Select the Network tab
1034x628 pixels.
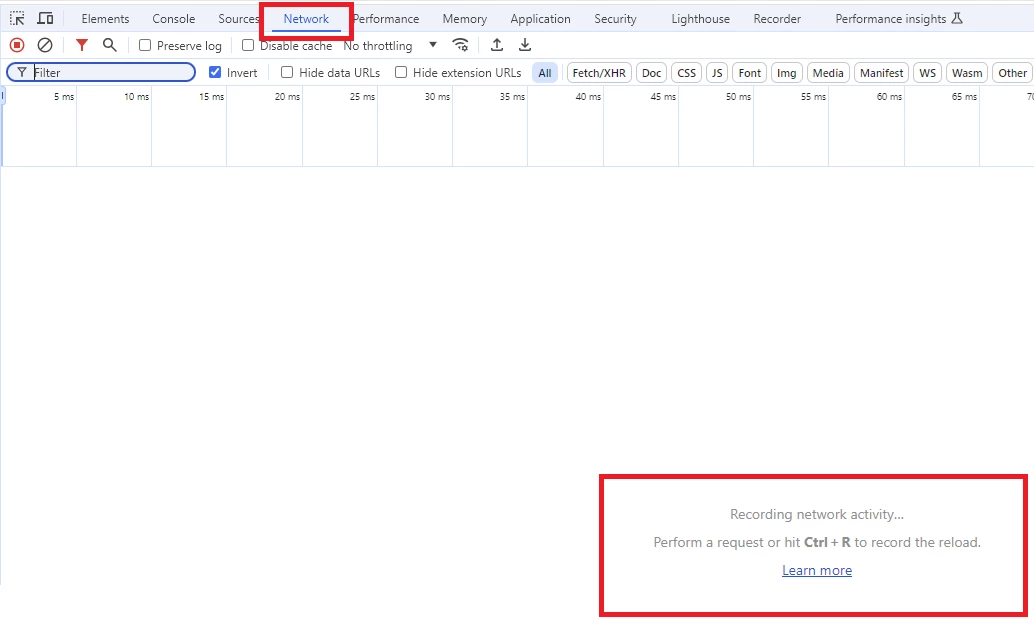[306, 19]
